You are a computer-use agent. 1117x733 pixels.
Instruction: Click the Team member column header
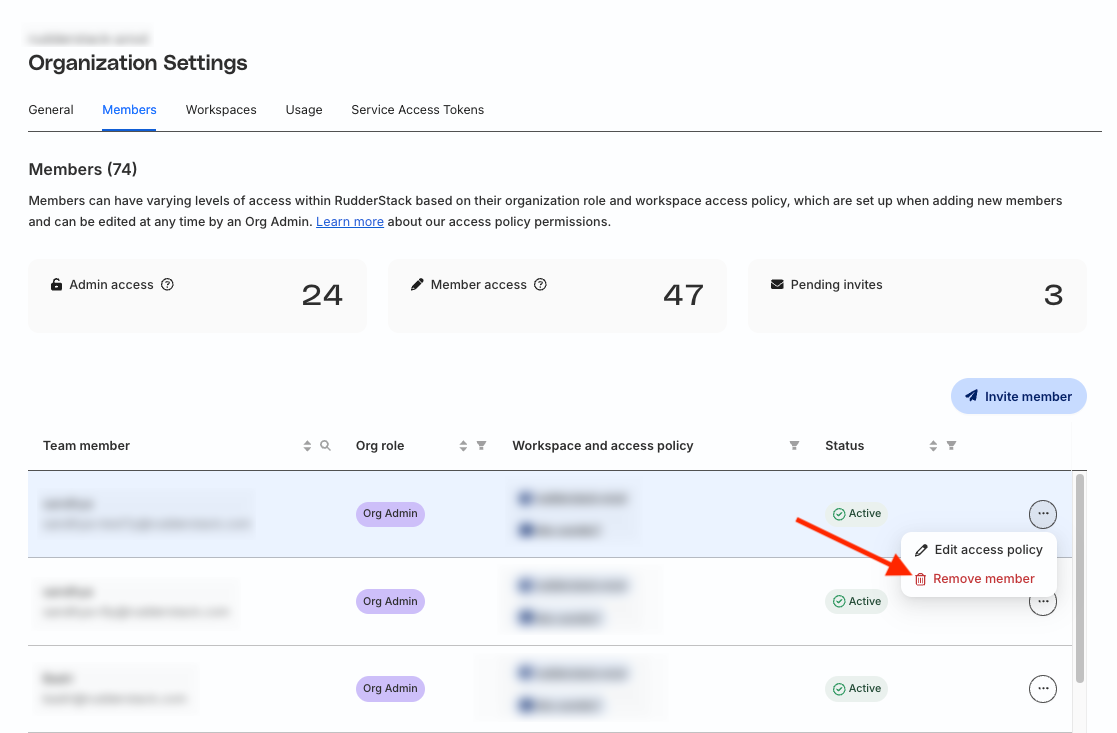86,446
